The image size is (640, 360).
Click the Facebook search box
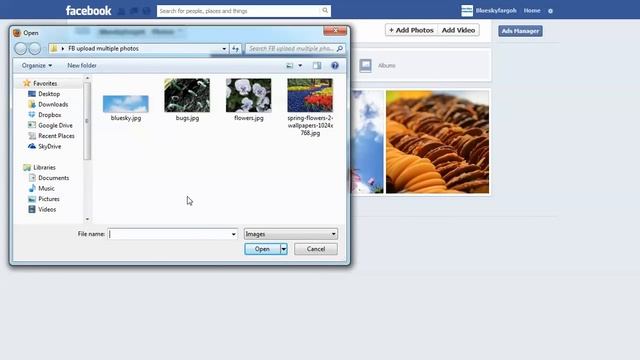coord(239,11)
